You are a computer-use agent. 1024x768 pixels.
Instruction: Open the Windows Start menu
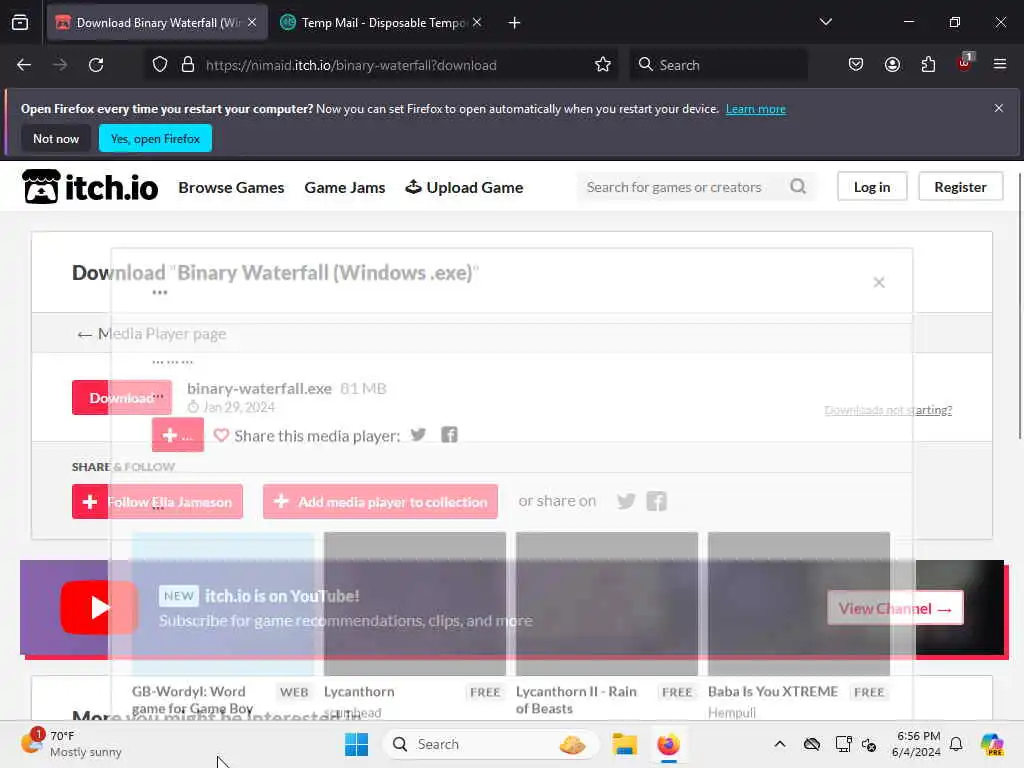(357, 744)
